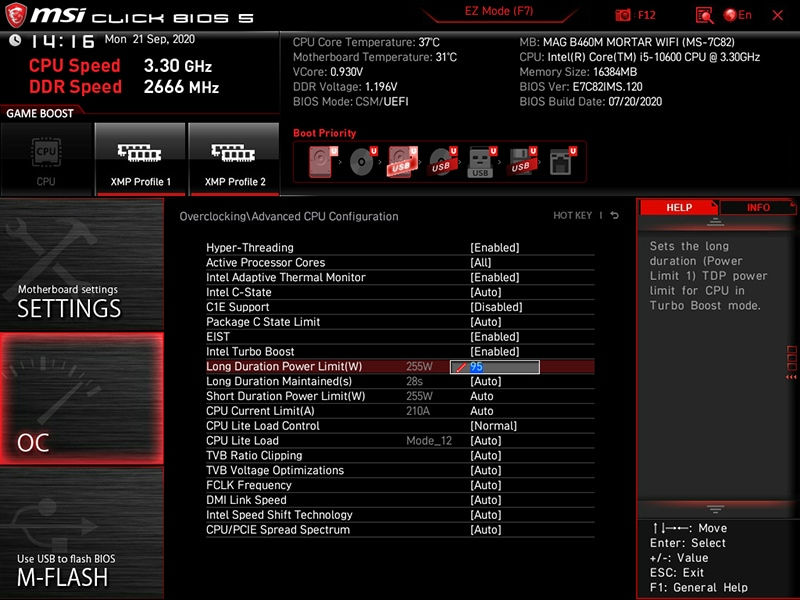The height and width of the screenshot is (600, 800).
Task: Open Intel C-State [Auto] dropdown
Action: click(x=486, y=292)
